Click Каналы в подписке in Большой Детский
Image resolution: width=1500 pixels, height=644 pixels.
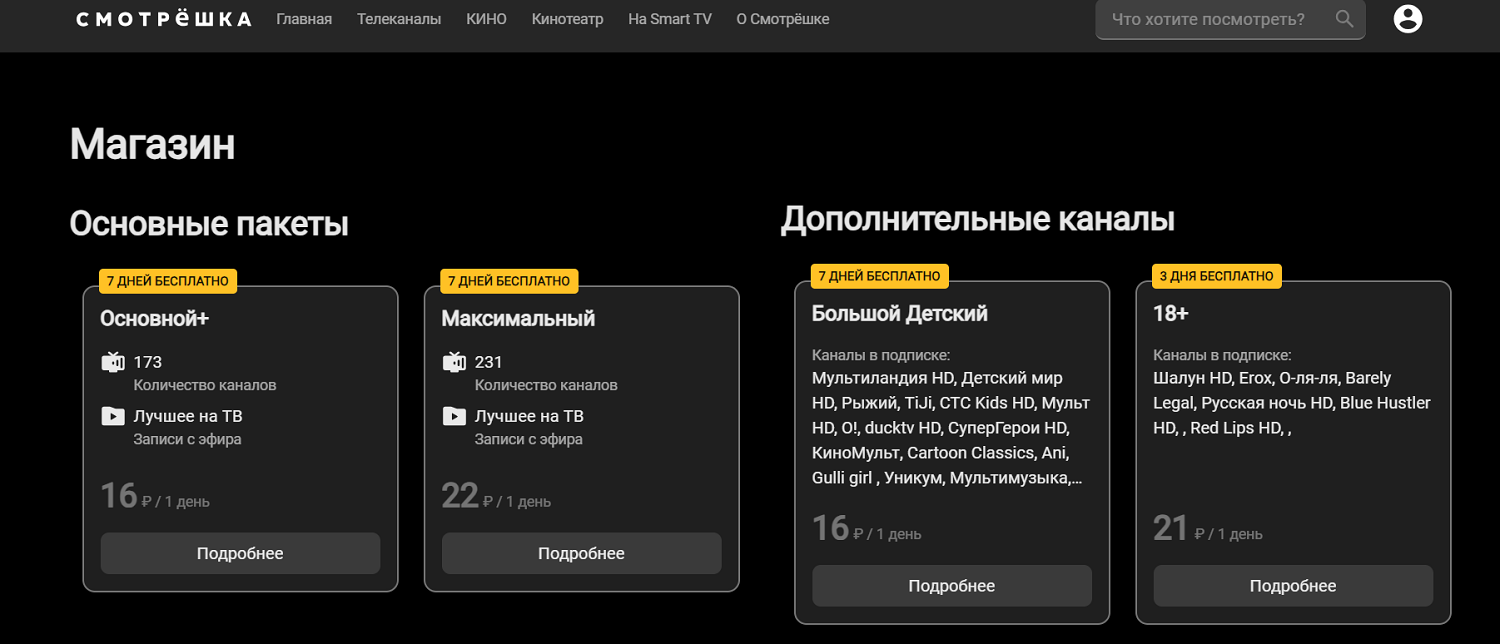881,355
